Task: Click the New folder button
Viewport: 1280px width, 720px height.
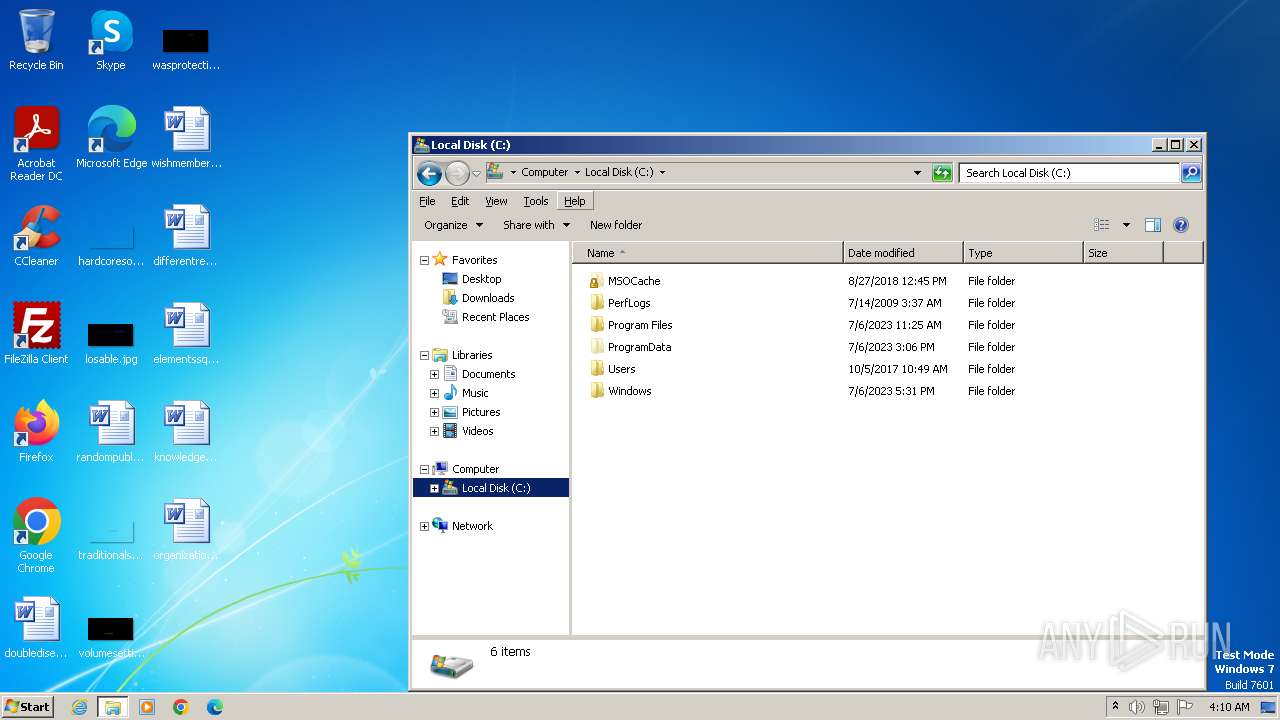Action: point(616,225)
